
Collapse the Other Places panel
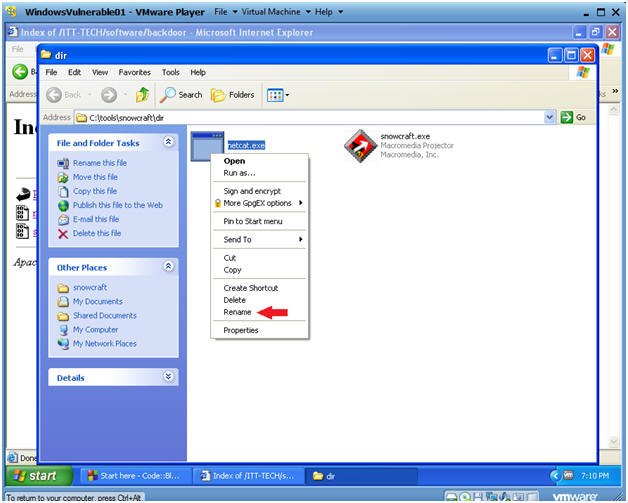pos(169,266)
